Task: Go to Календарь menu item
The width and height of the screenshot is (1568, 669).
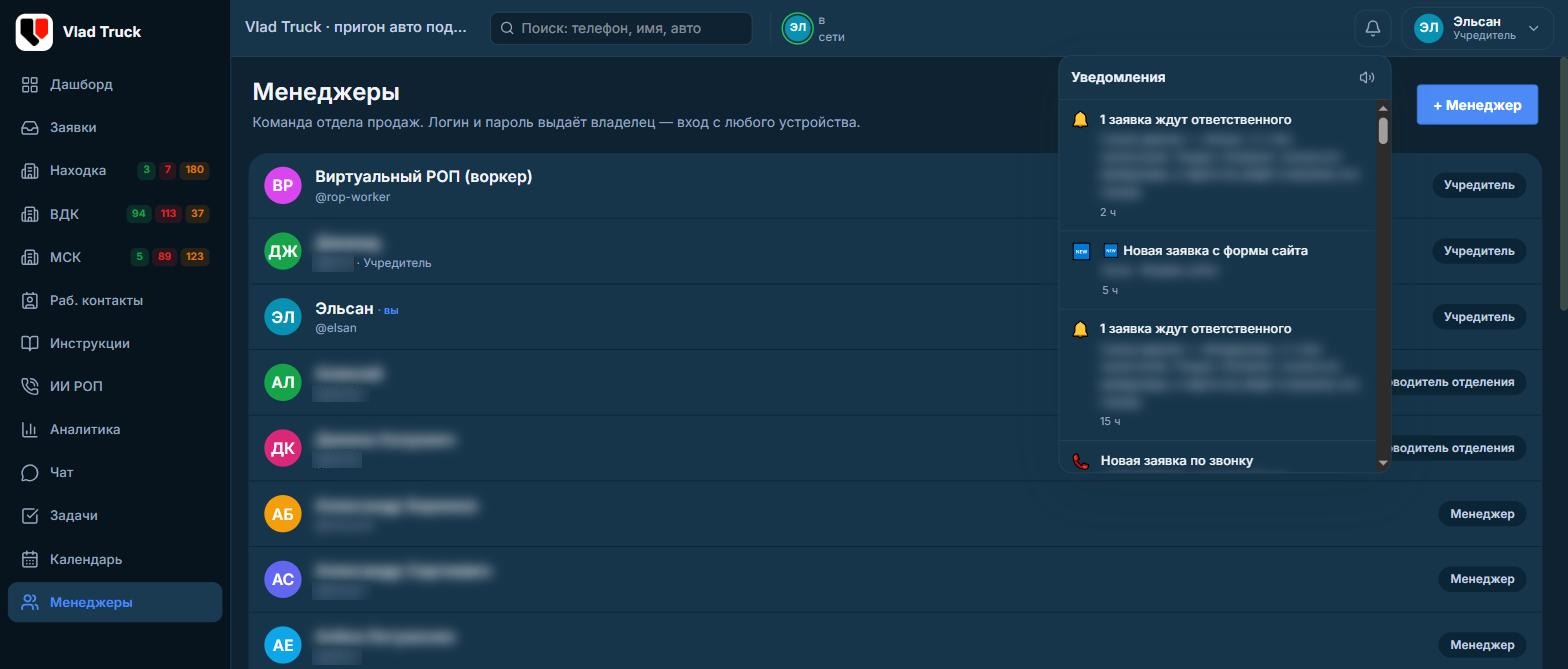Action: click(x=115, y=559)
